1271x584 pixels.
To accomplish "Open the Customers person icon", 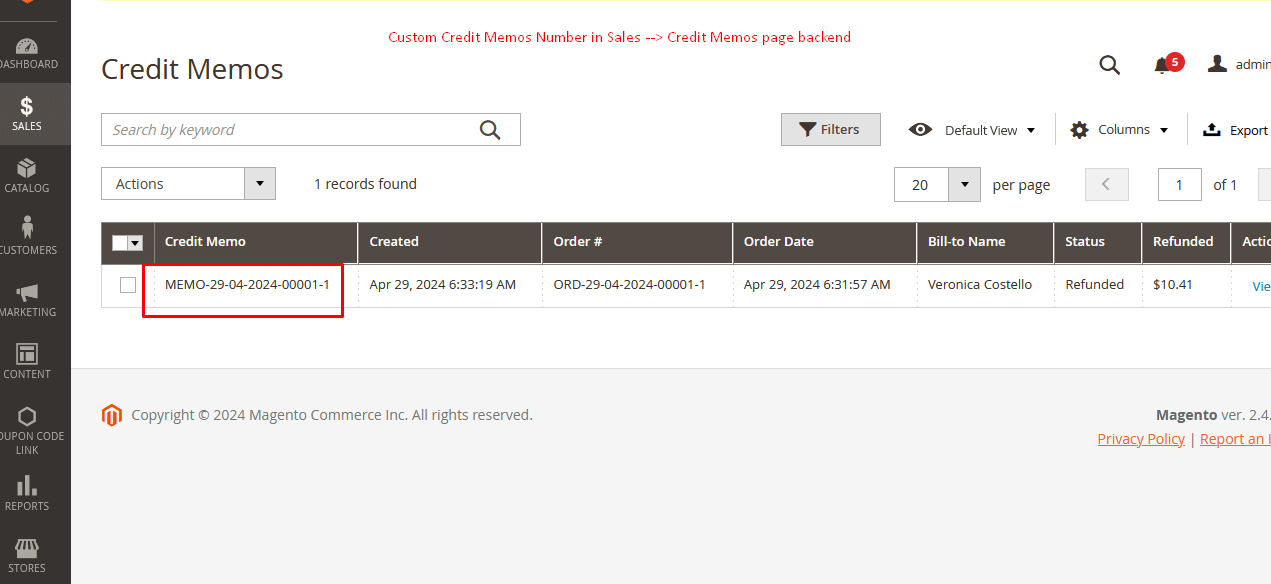I will pyautogui.click(x=27, y=236).
